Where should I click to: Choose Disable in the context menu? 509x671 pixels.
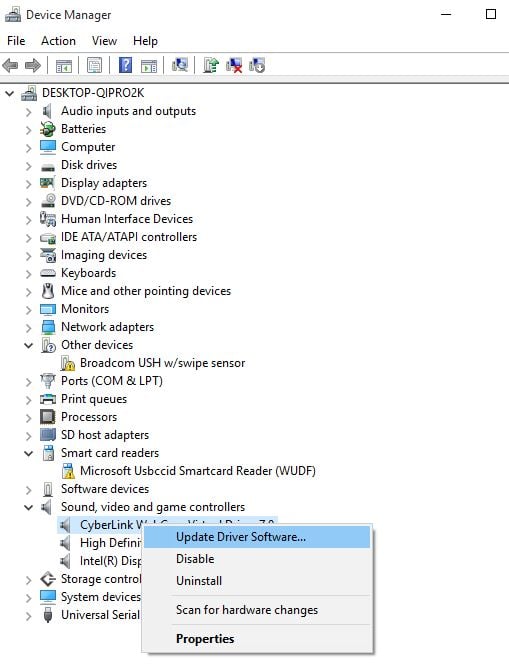195,559
